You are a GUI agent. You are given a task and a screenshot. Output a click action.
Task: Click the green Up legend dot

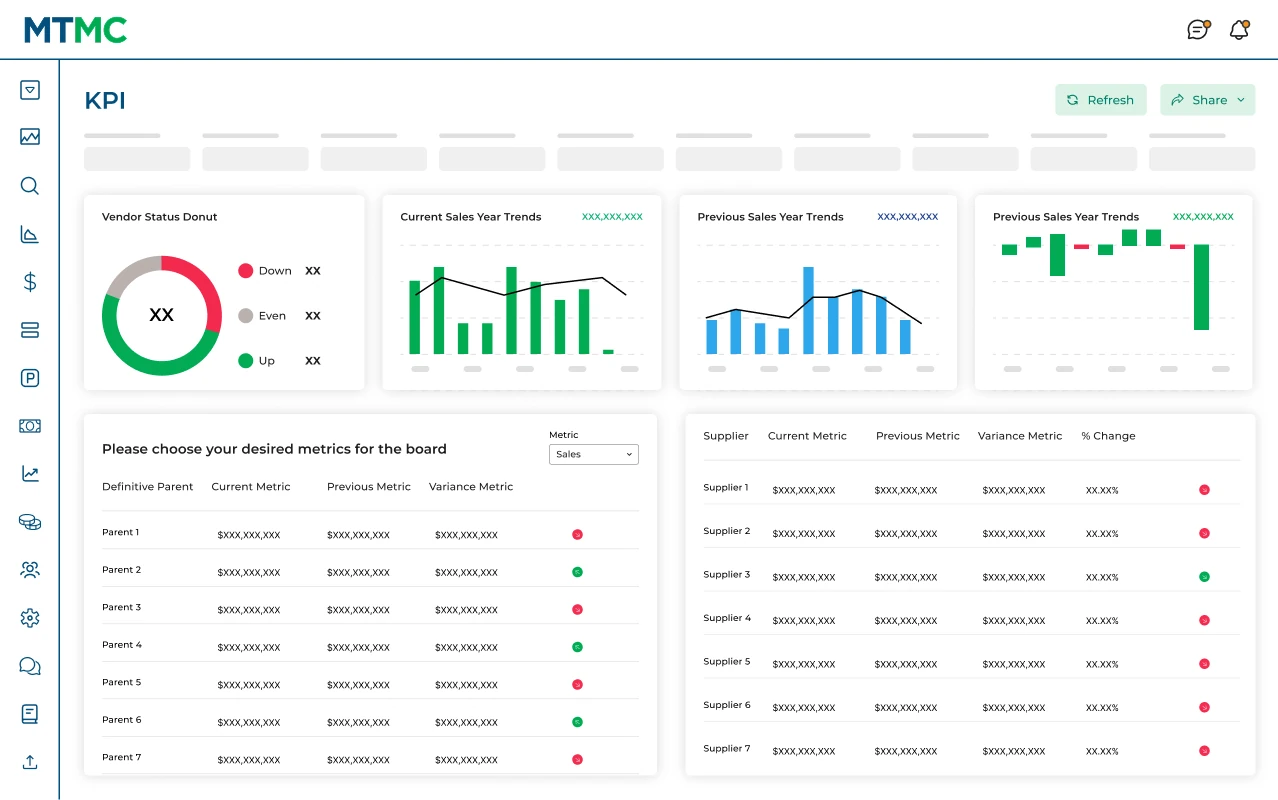(x=245, y=361)
